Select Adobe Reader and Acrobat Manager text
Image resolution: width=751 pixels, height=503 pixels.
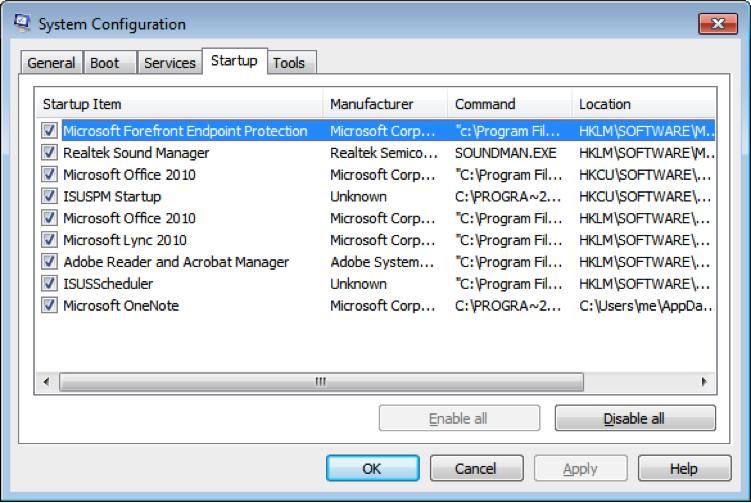176,262
